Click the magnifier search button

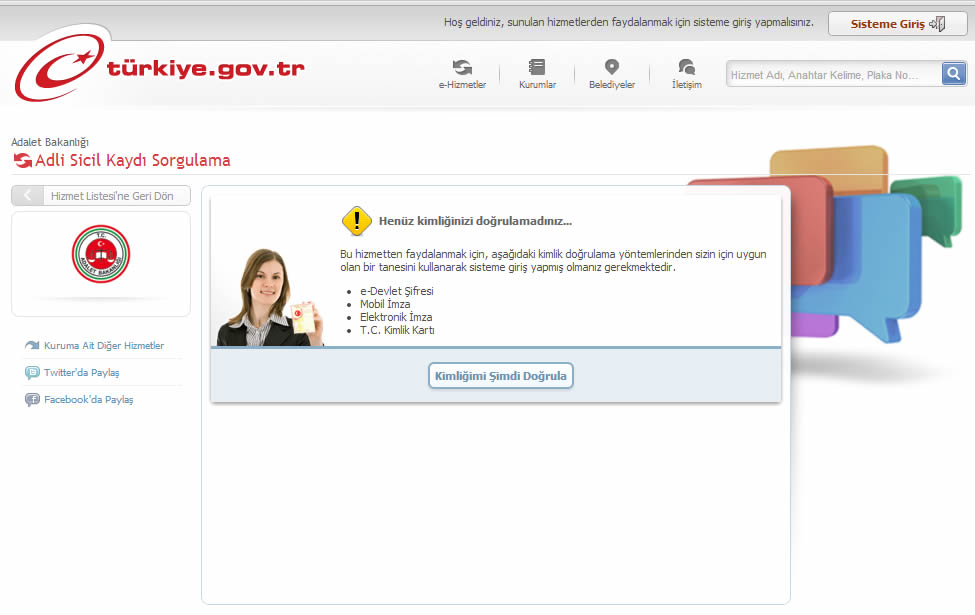pos(954,74)
